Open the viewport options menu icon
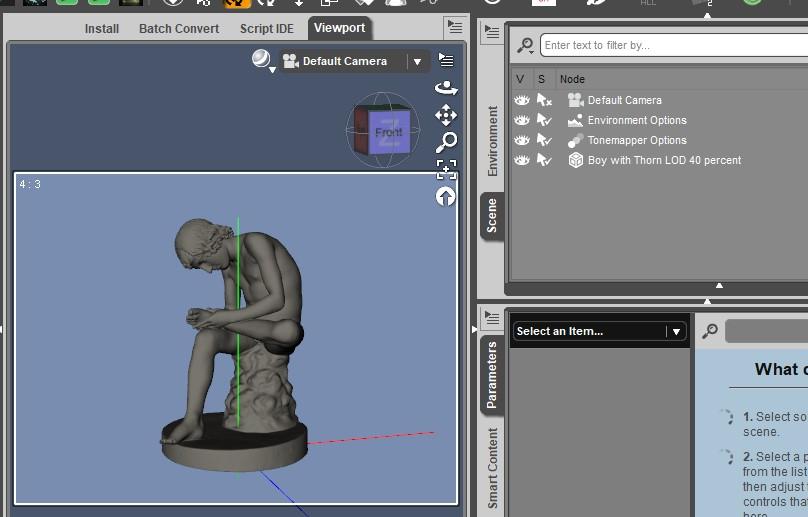The image size is (808, 517). click(x=446, y=60)
